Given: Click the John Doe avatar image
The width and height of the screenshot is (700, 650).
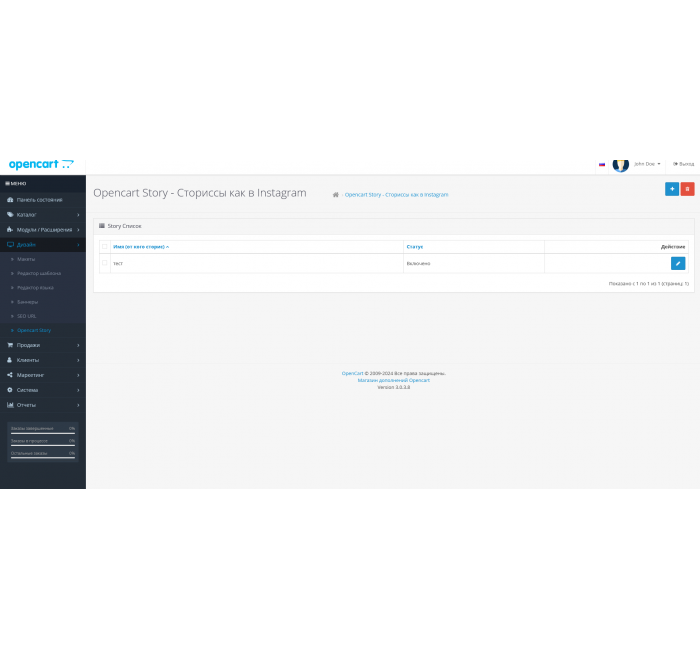Looking at the screenshot, I should pyautogui.click(x=621, y=164).
